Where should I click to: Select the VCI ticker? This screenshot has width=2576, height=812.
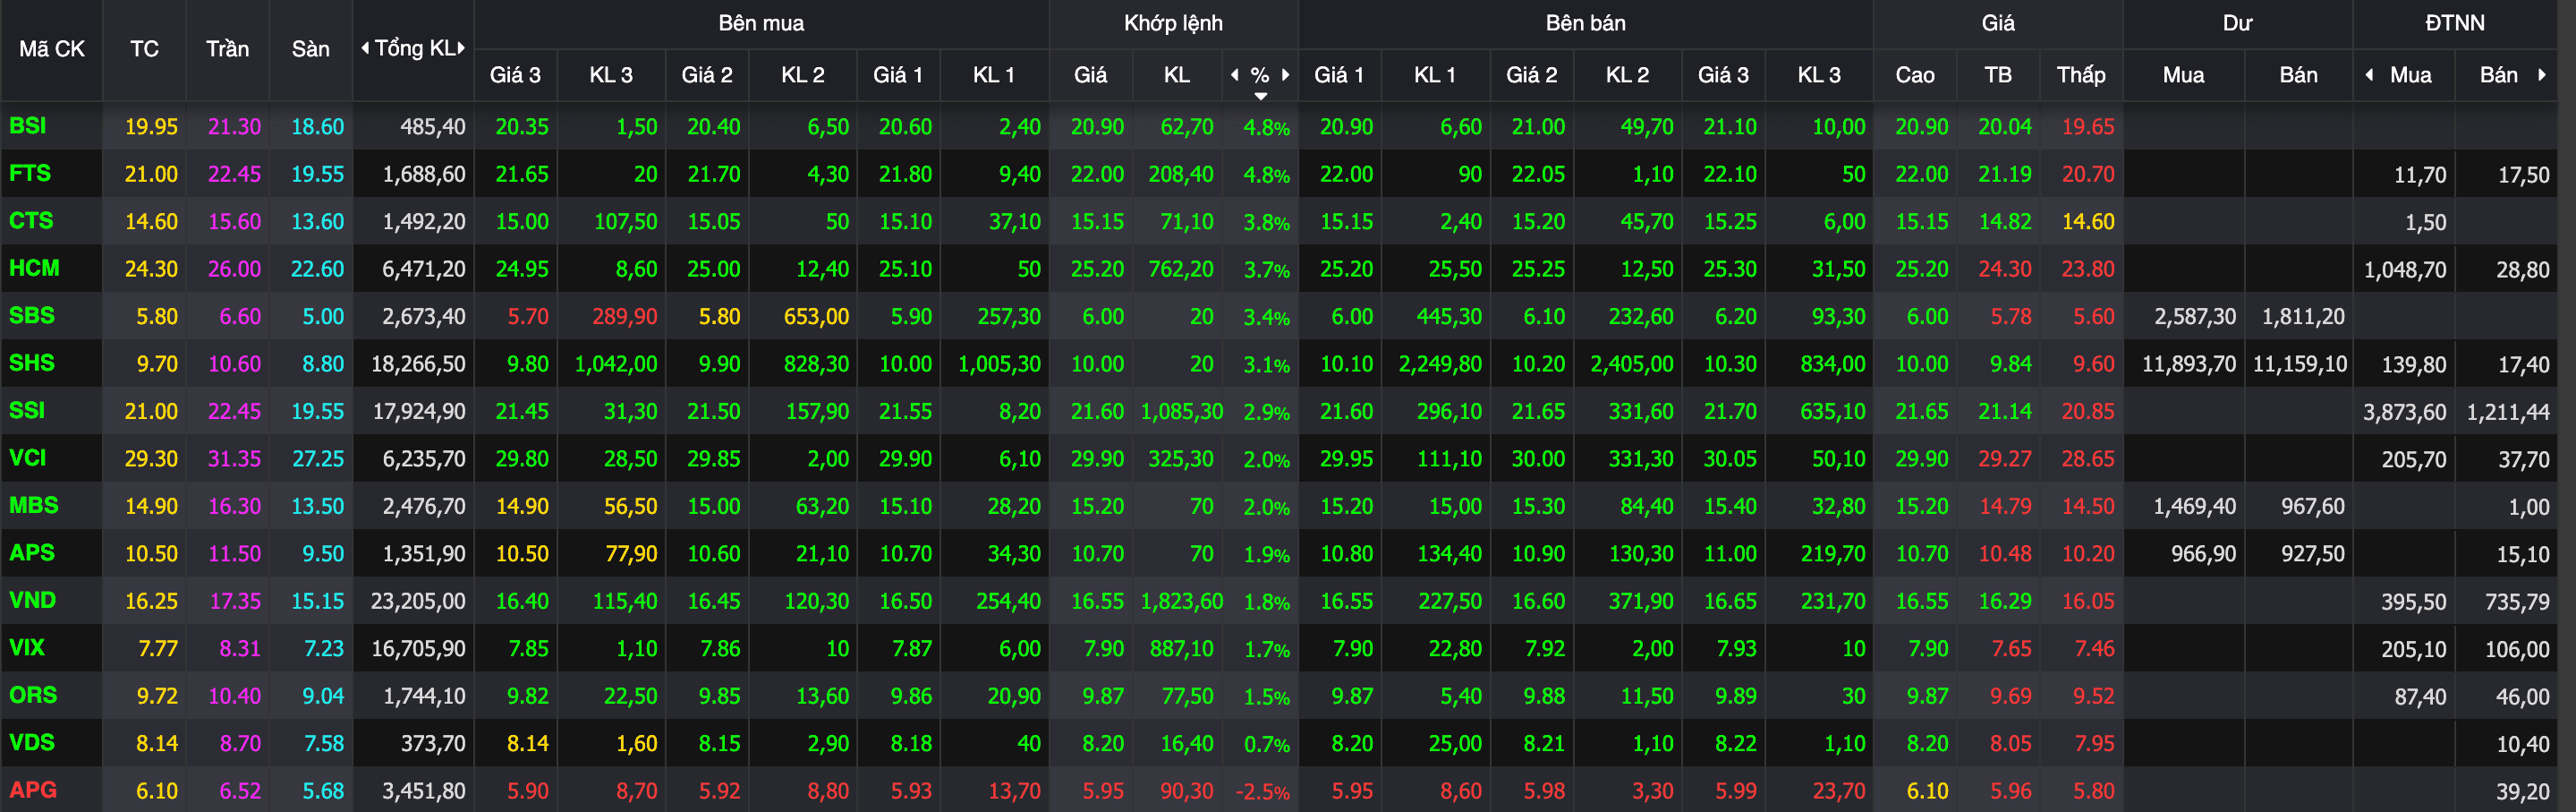[27, 458]
